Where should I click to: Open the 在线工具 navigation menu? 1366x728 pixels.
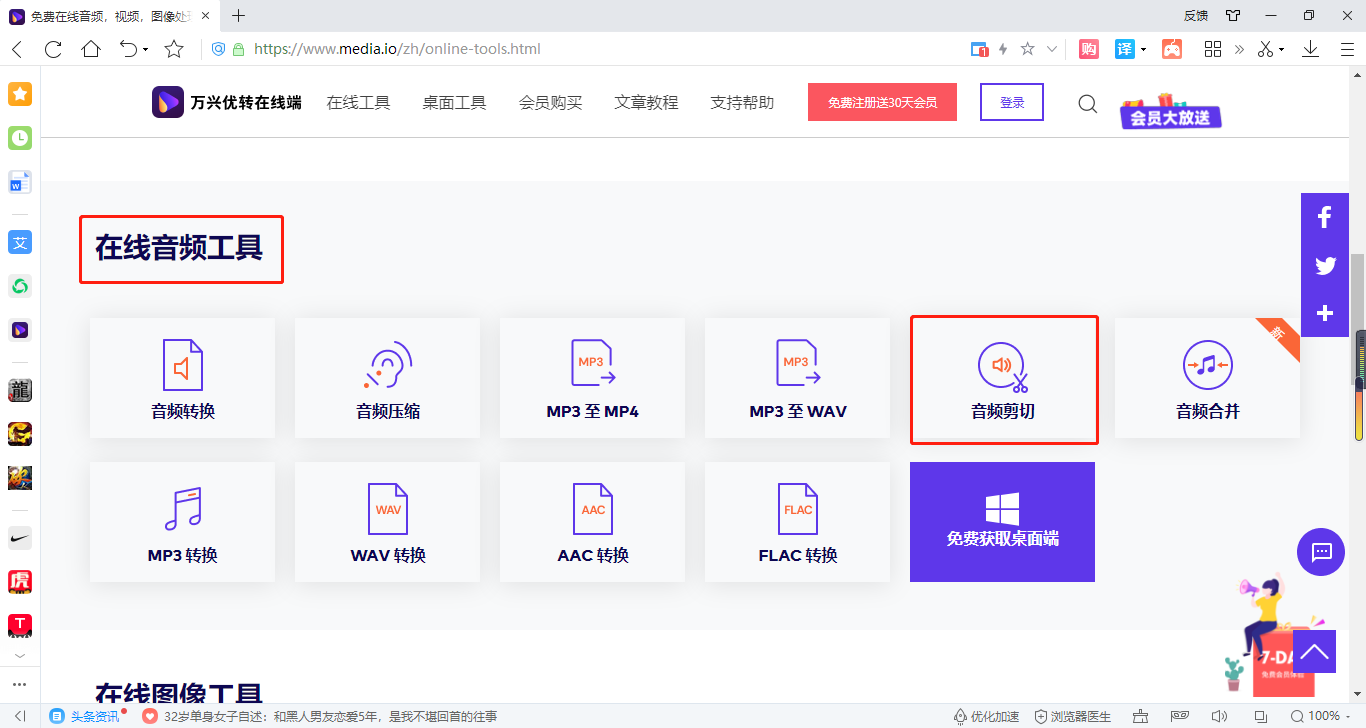tap(358, 102)
